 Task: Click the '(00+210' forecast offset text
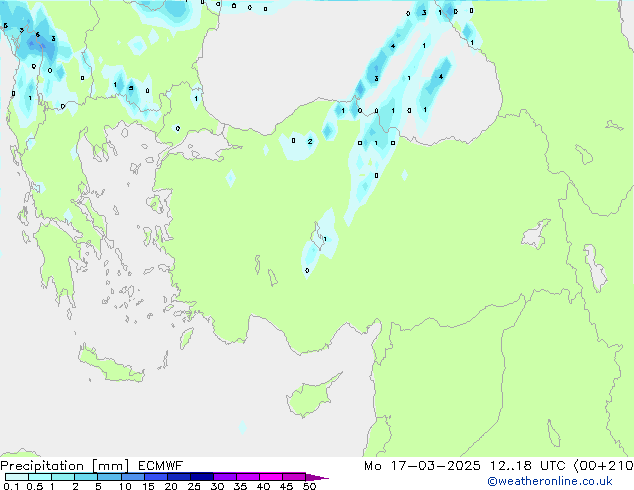click(604, 466)
